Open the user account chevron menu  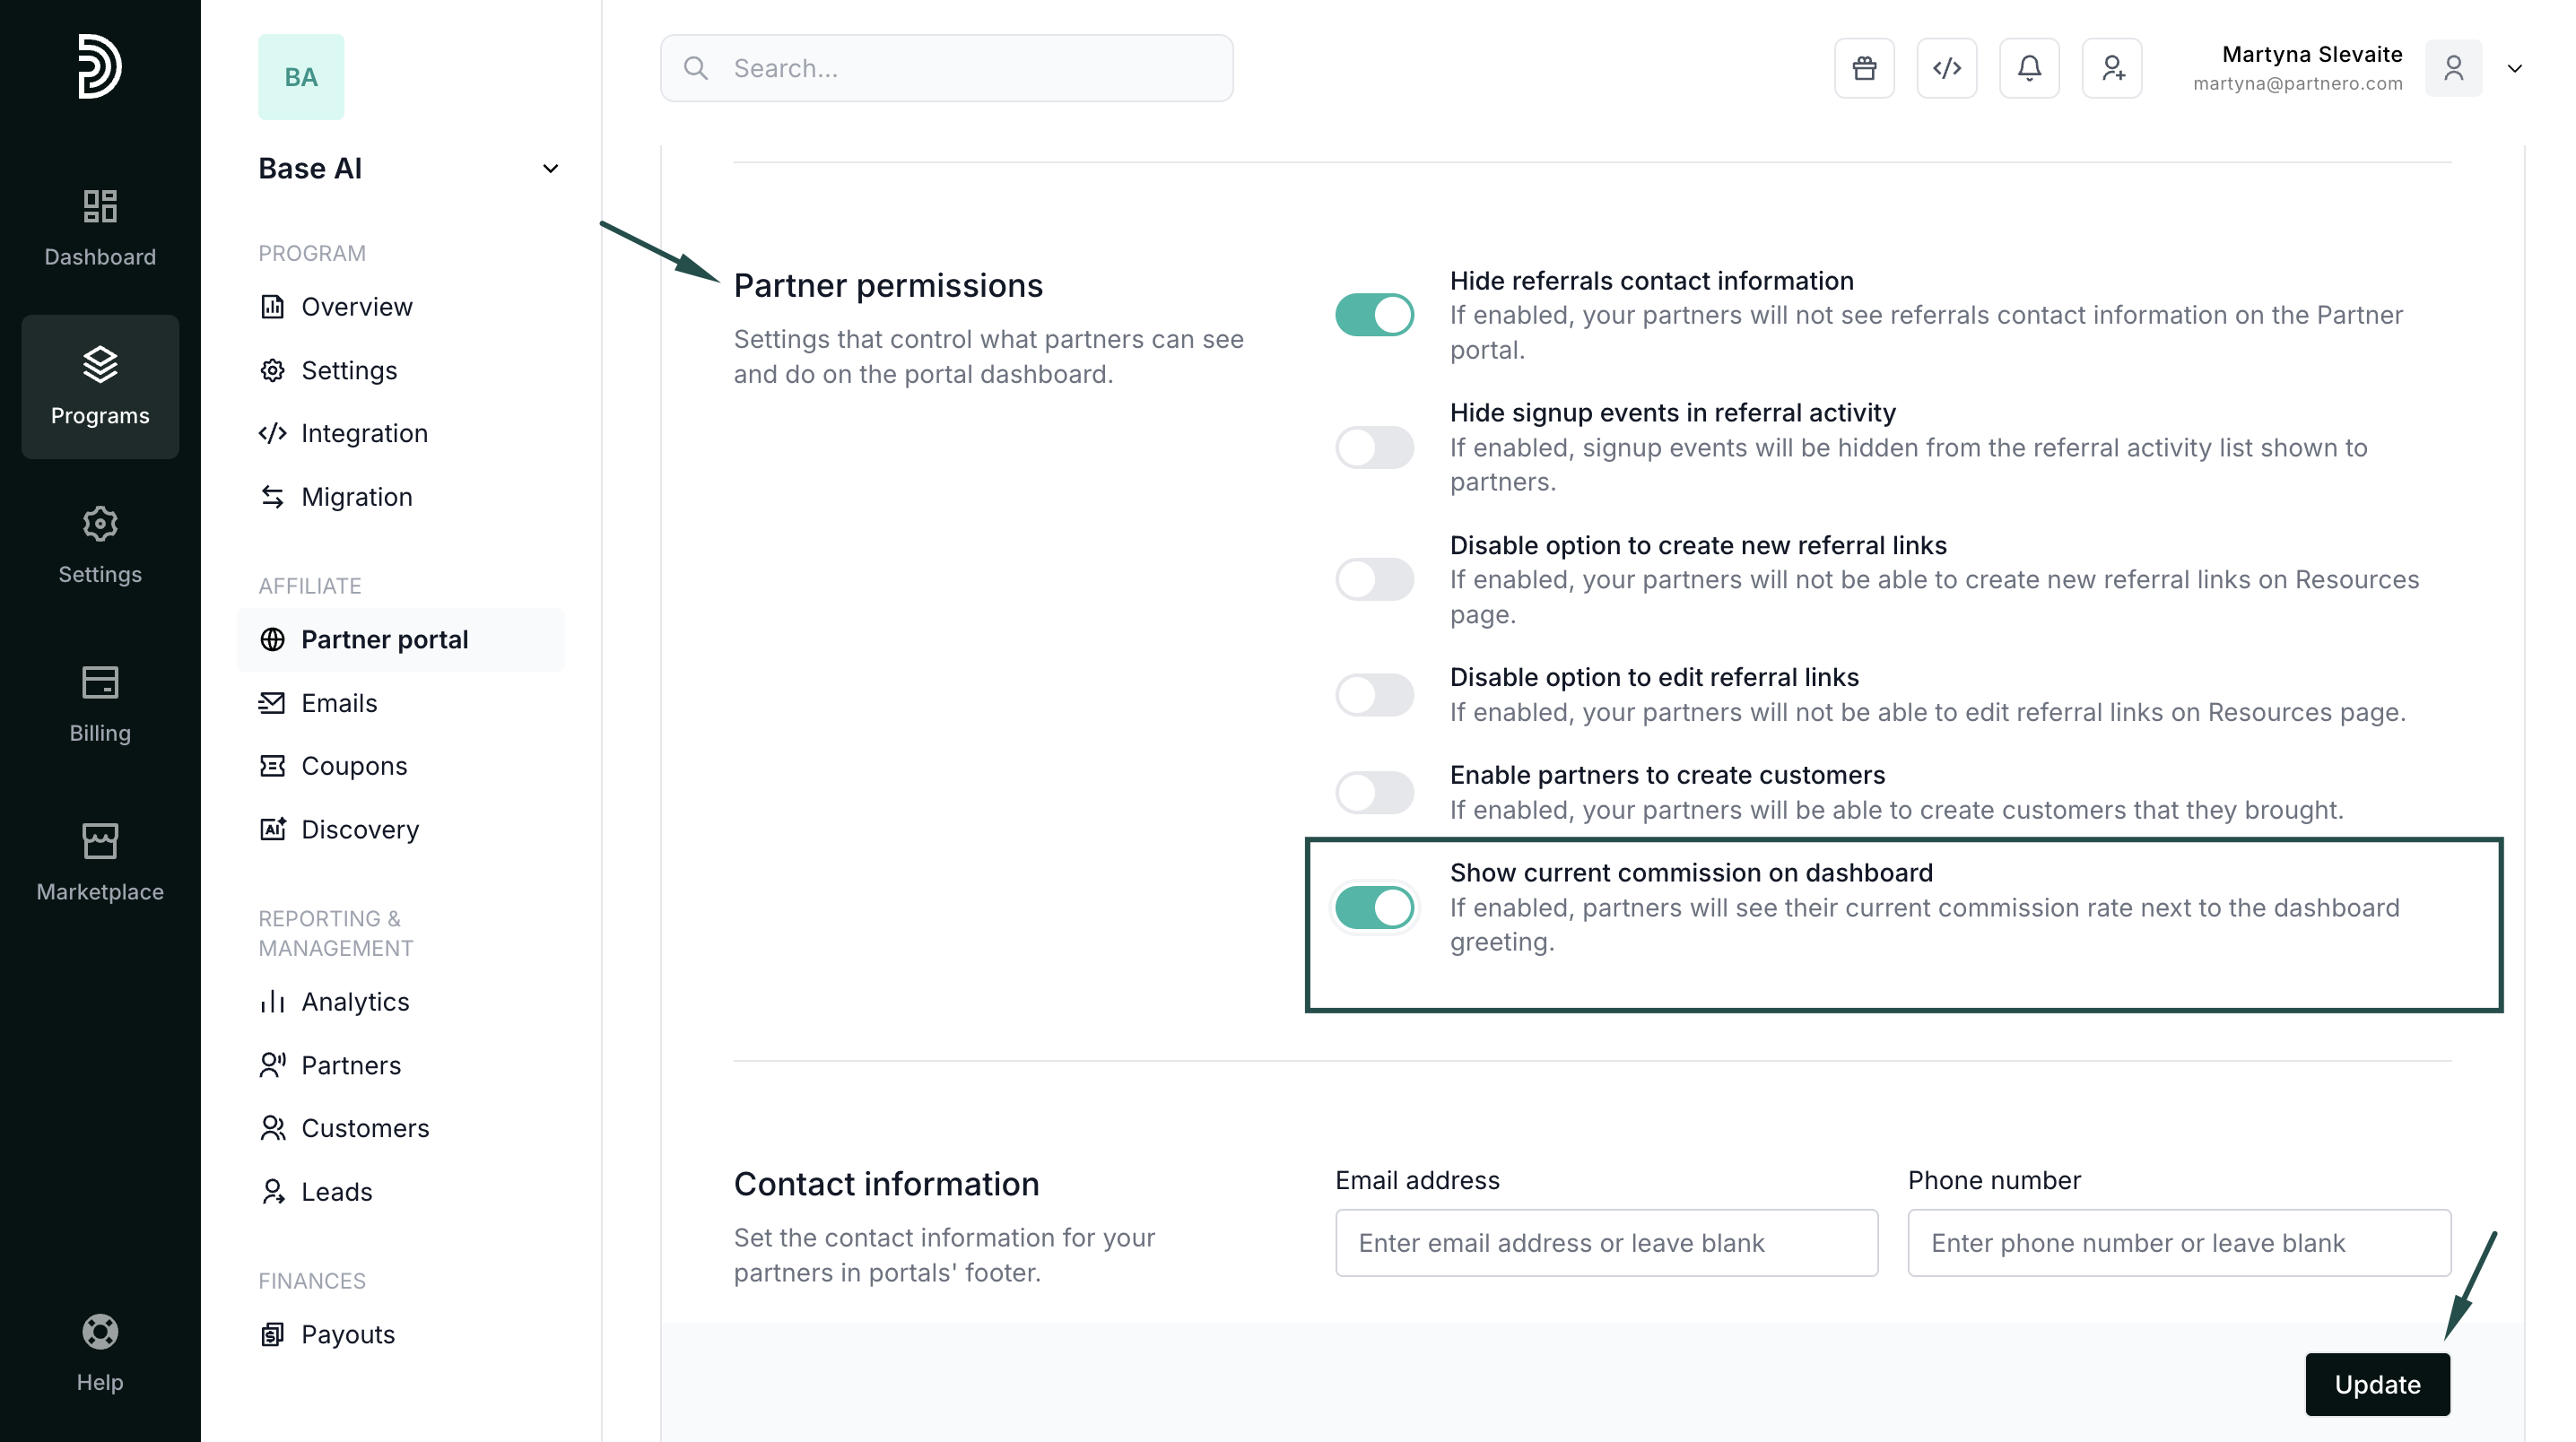(x=2514, y=68)
